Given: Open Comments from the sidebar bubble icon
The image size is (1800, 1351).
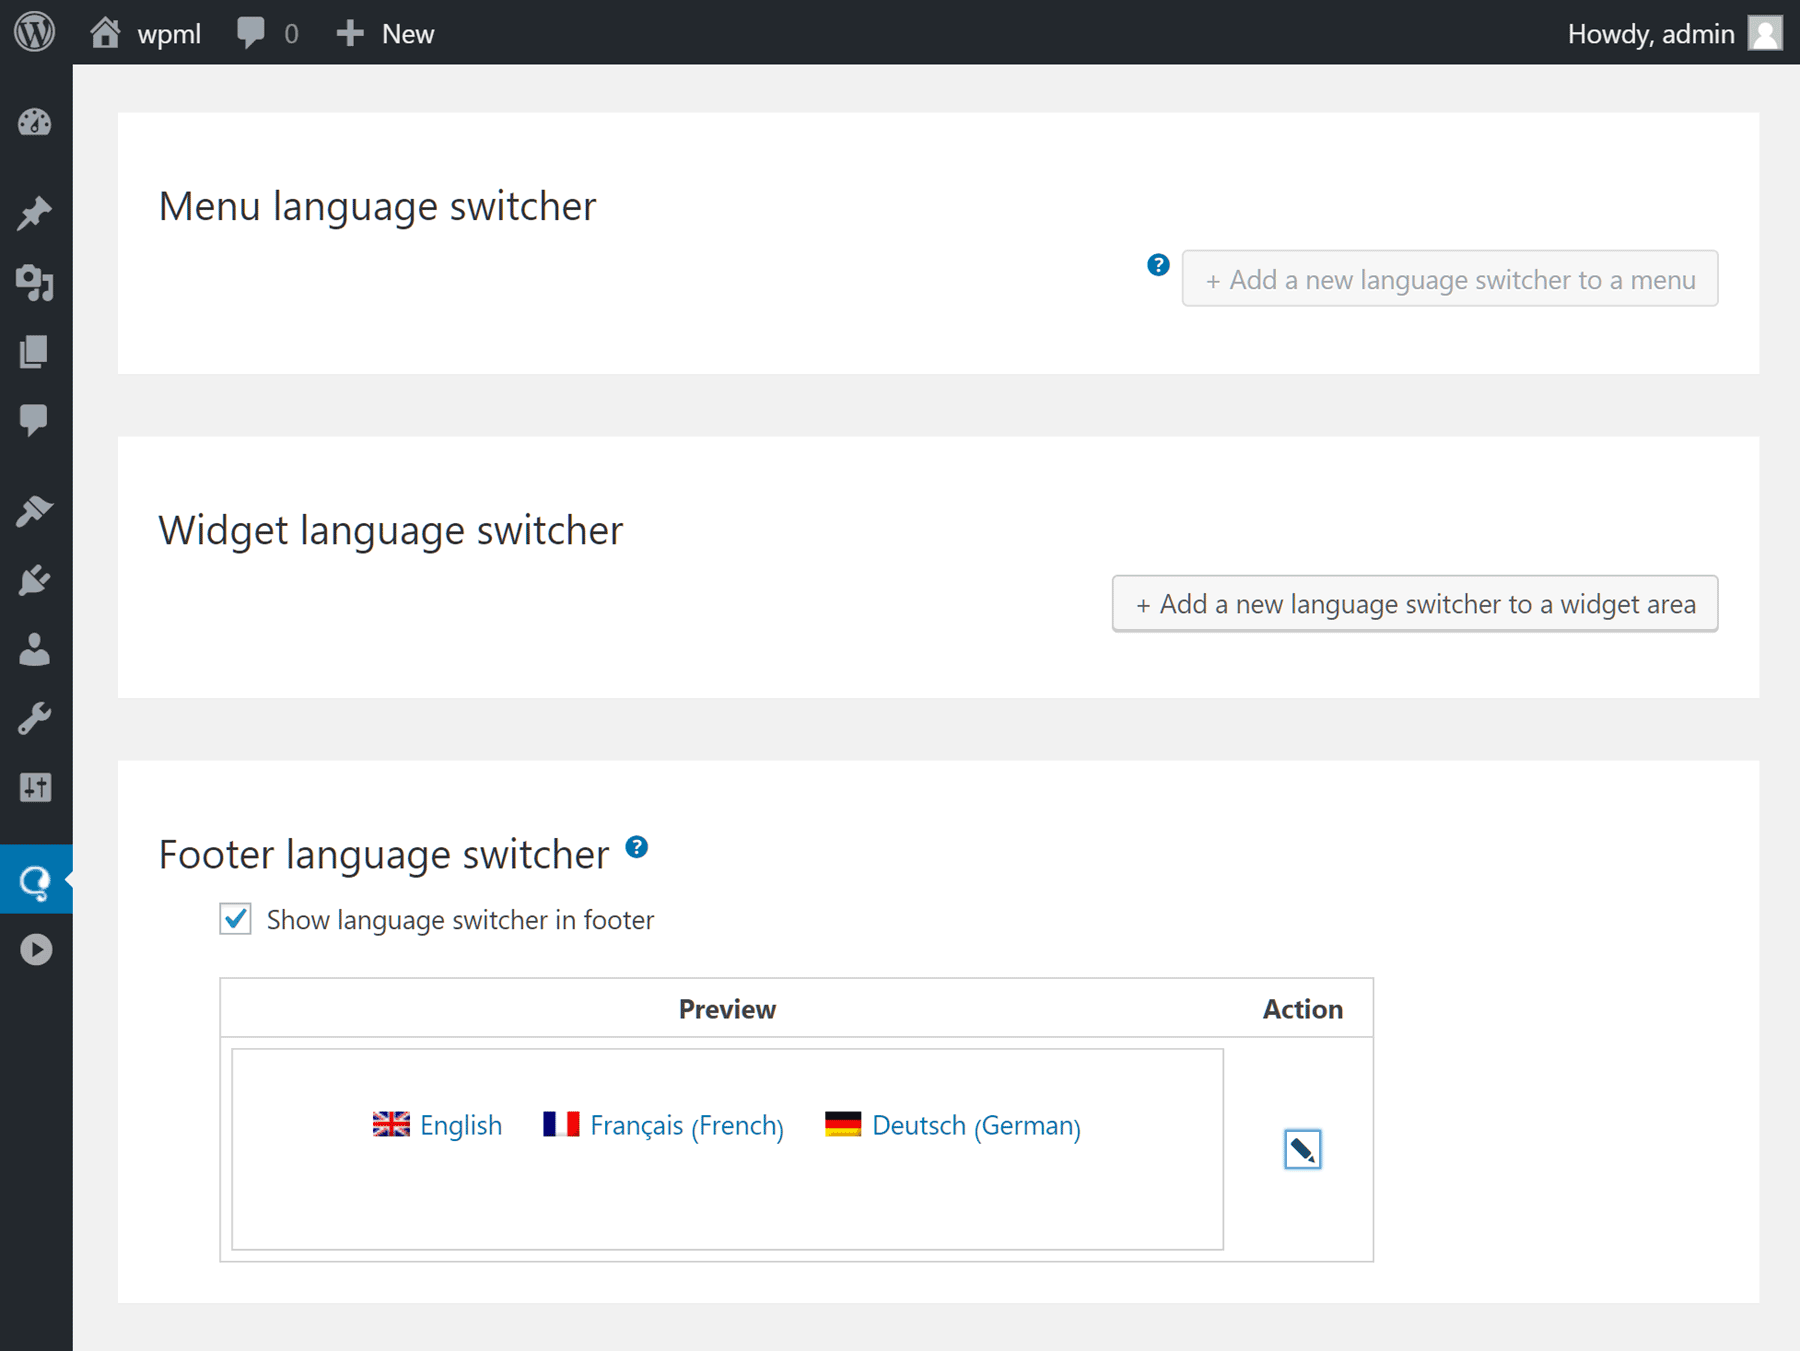Looking at the screenshot, I should [35, 418].
